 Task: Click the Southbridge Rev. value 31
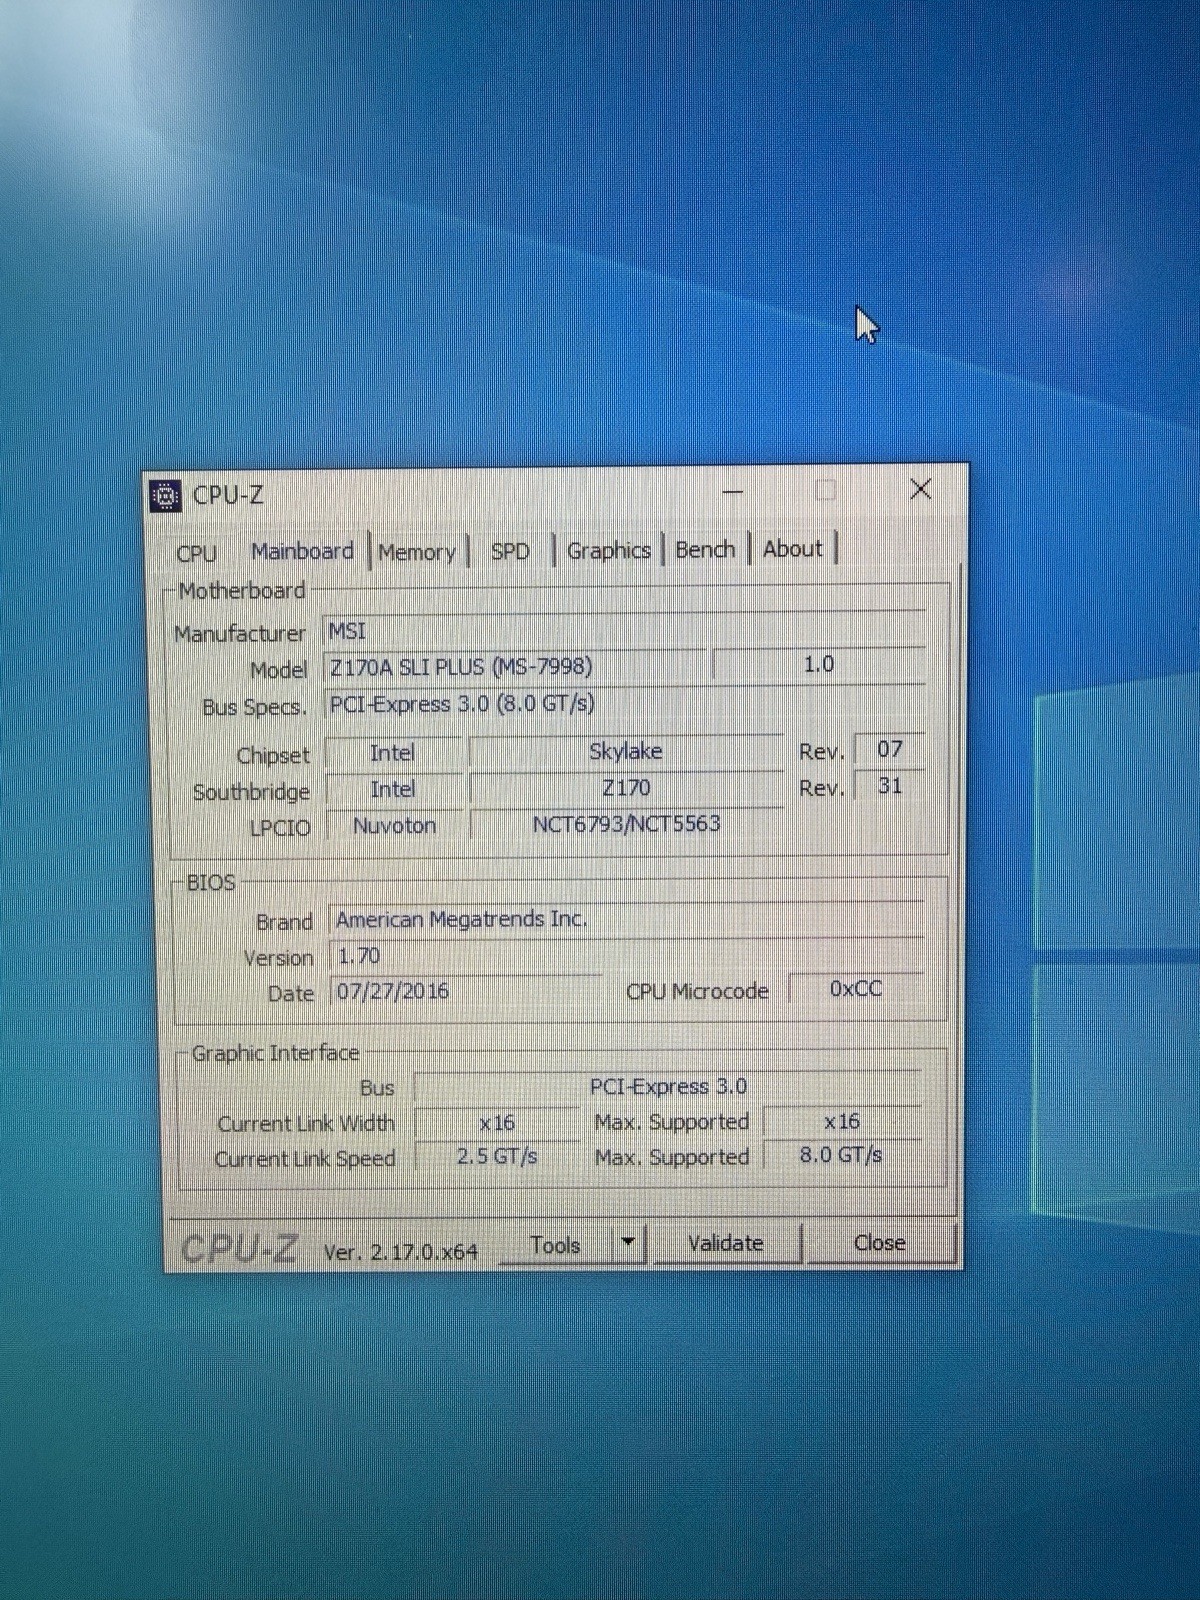tap(889, 786)
